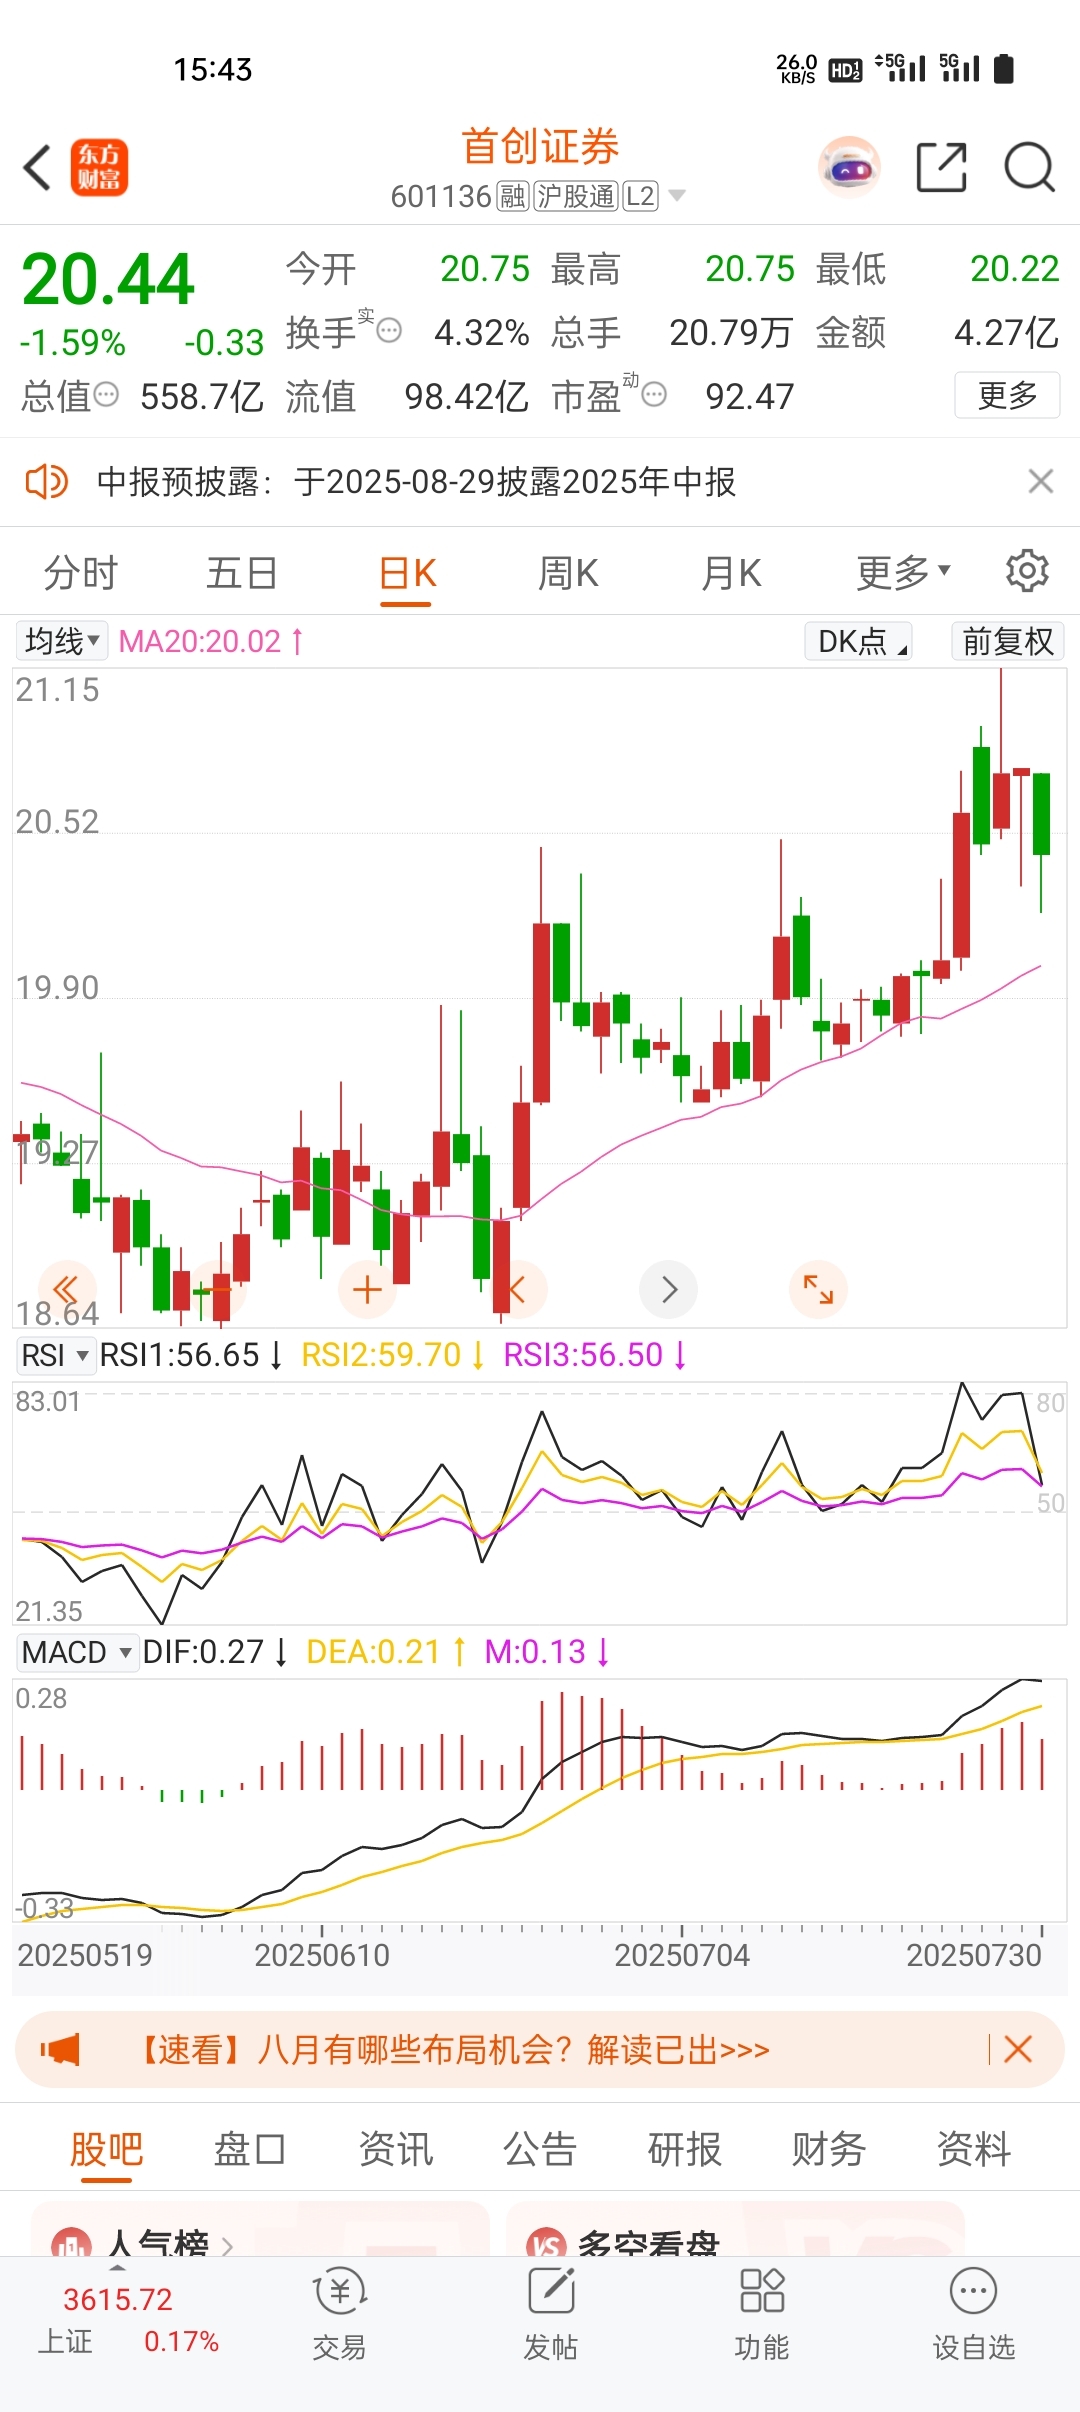Switch to the 周K chart tab
This screenshot has height=2412, width=1080.
(x=568, y=574)
